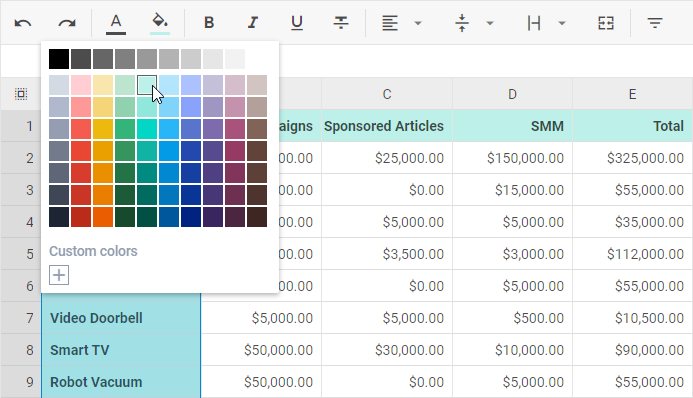Viewport: 693px width, 398px height.
Task: Toggle underline formatting
Action: [297, 23]
